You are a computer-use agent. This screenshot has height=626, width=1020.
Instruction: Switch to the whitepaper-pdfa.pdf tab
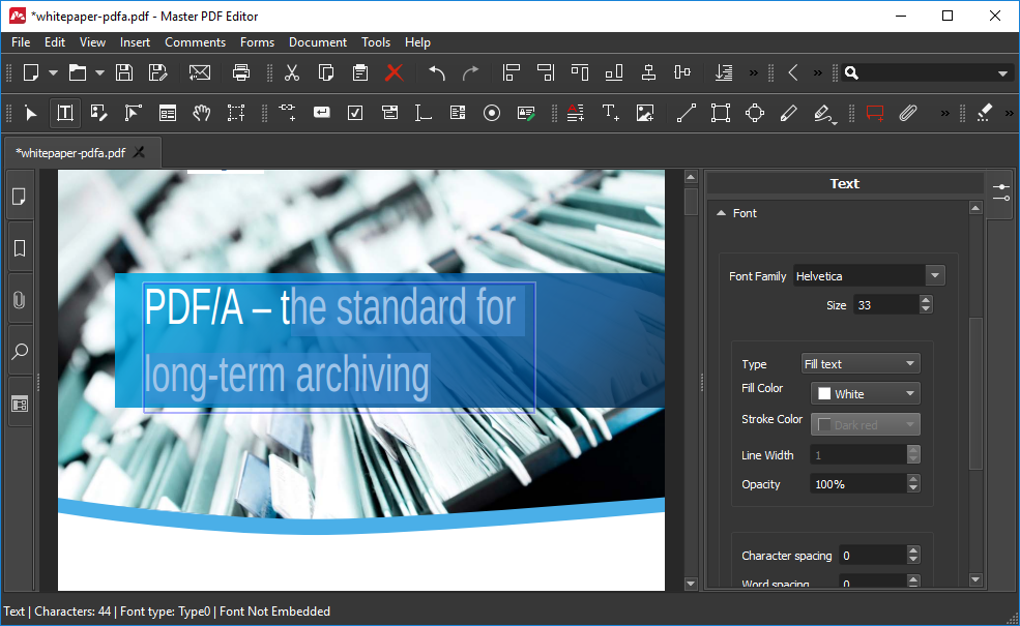tap(70, 154)
